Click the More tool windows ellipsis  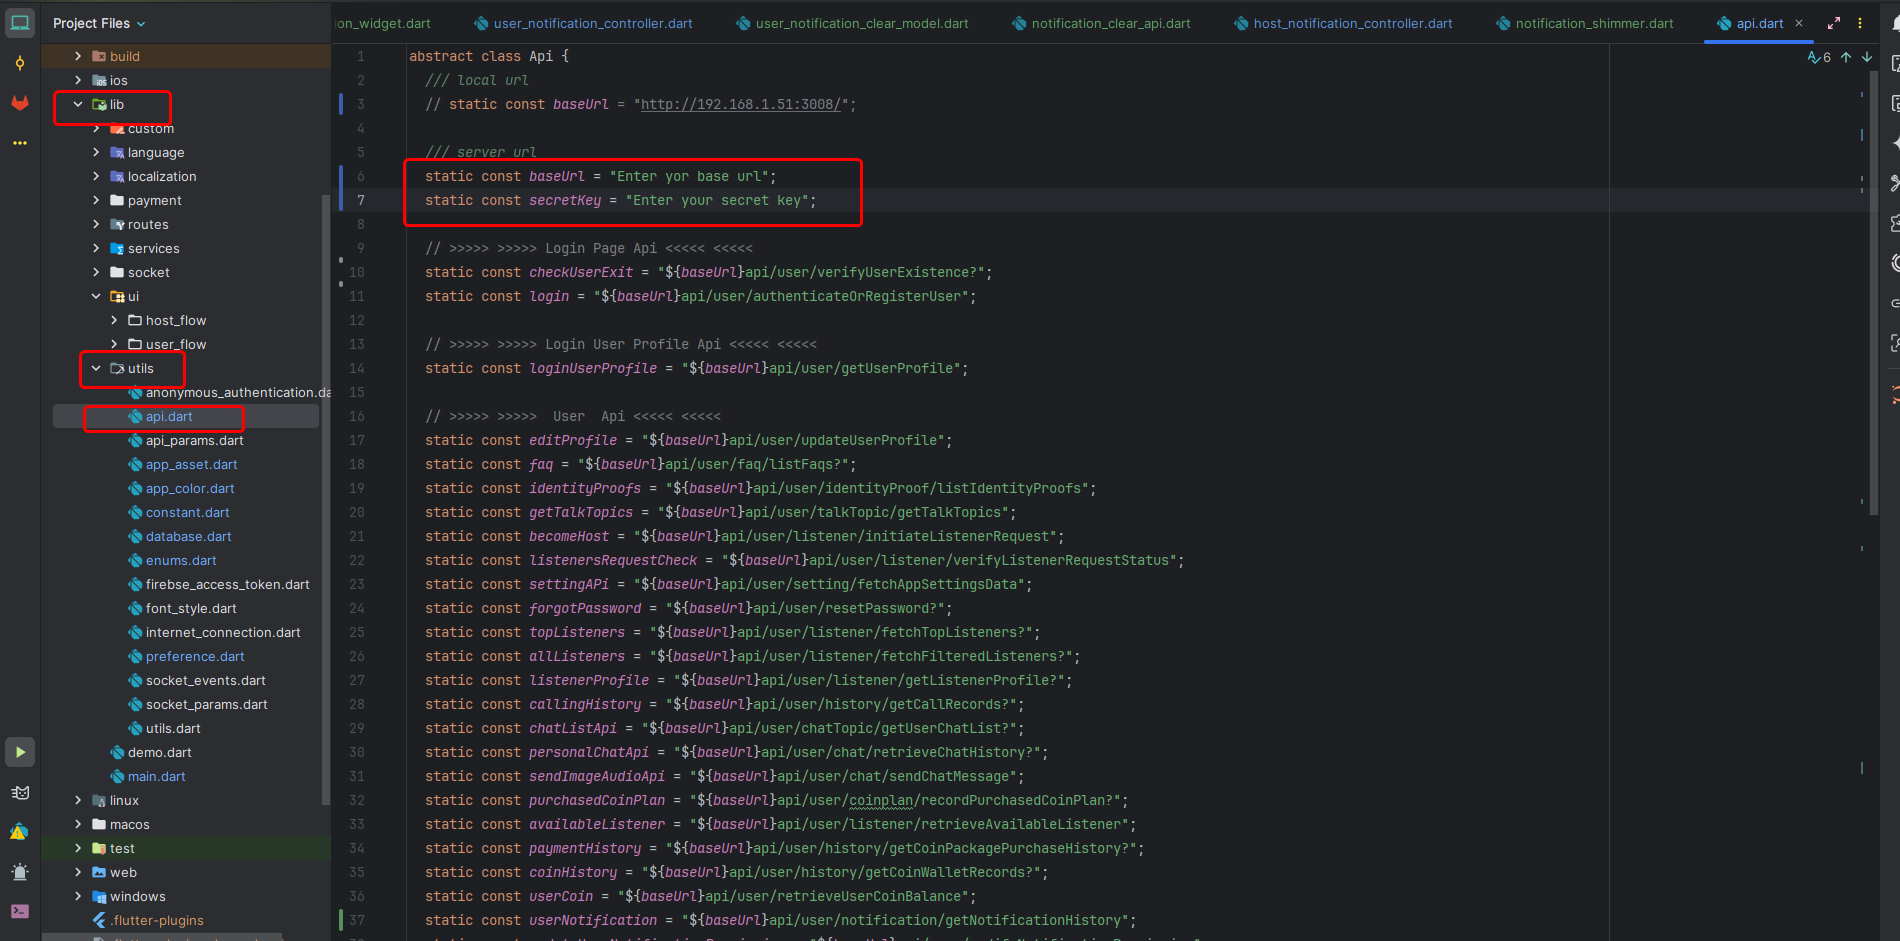point(20,143)
